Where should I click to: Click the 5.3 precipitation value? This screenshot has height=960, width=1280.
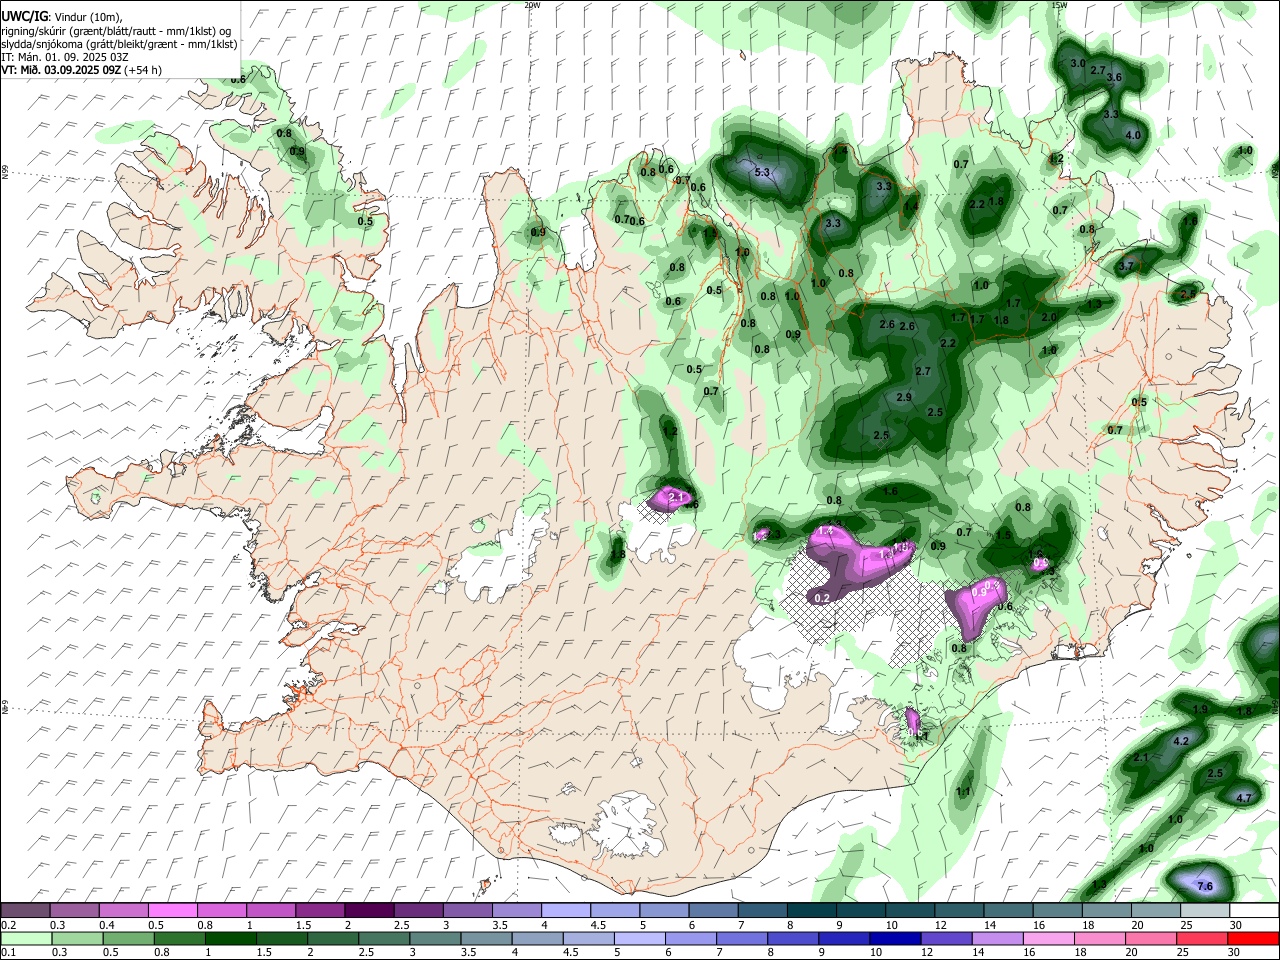pos(762,172)
